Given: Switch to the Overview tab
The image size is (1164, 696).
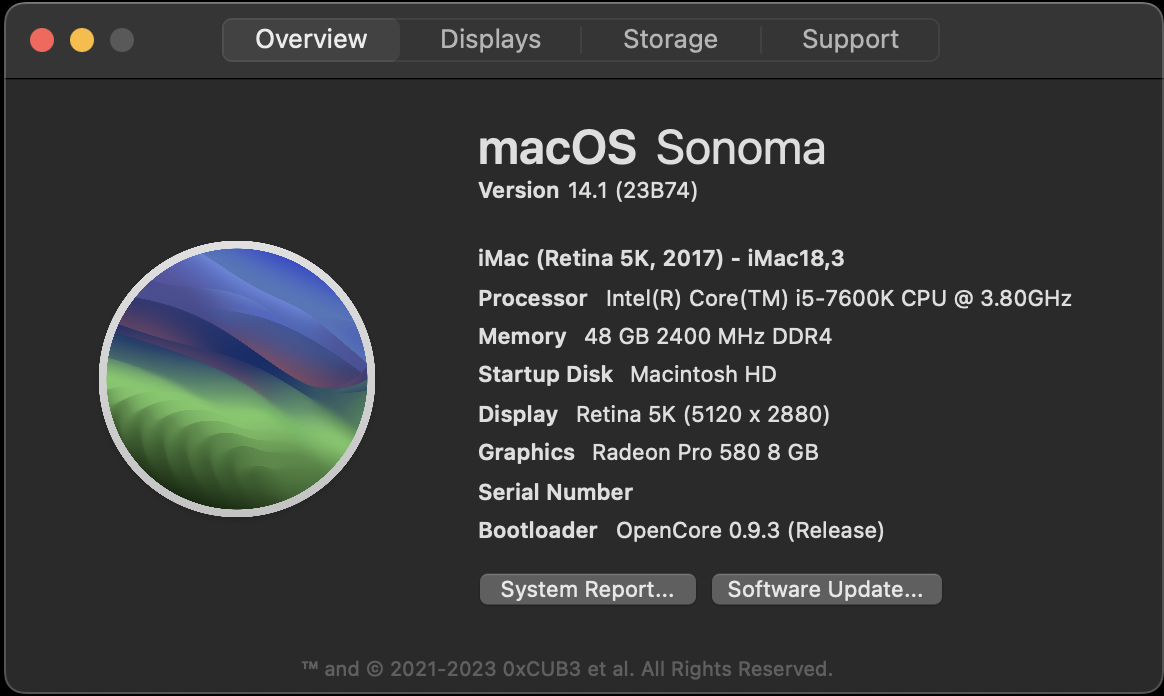Looking at the screenshot, I should (311, 39).
